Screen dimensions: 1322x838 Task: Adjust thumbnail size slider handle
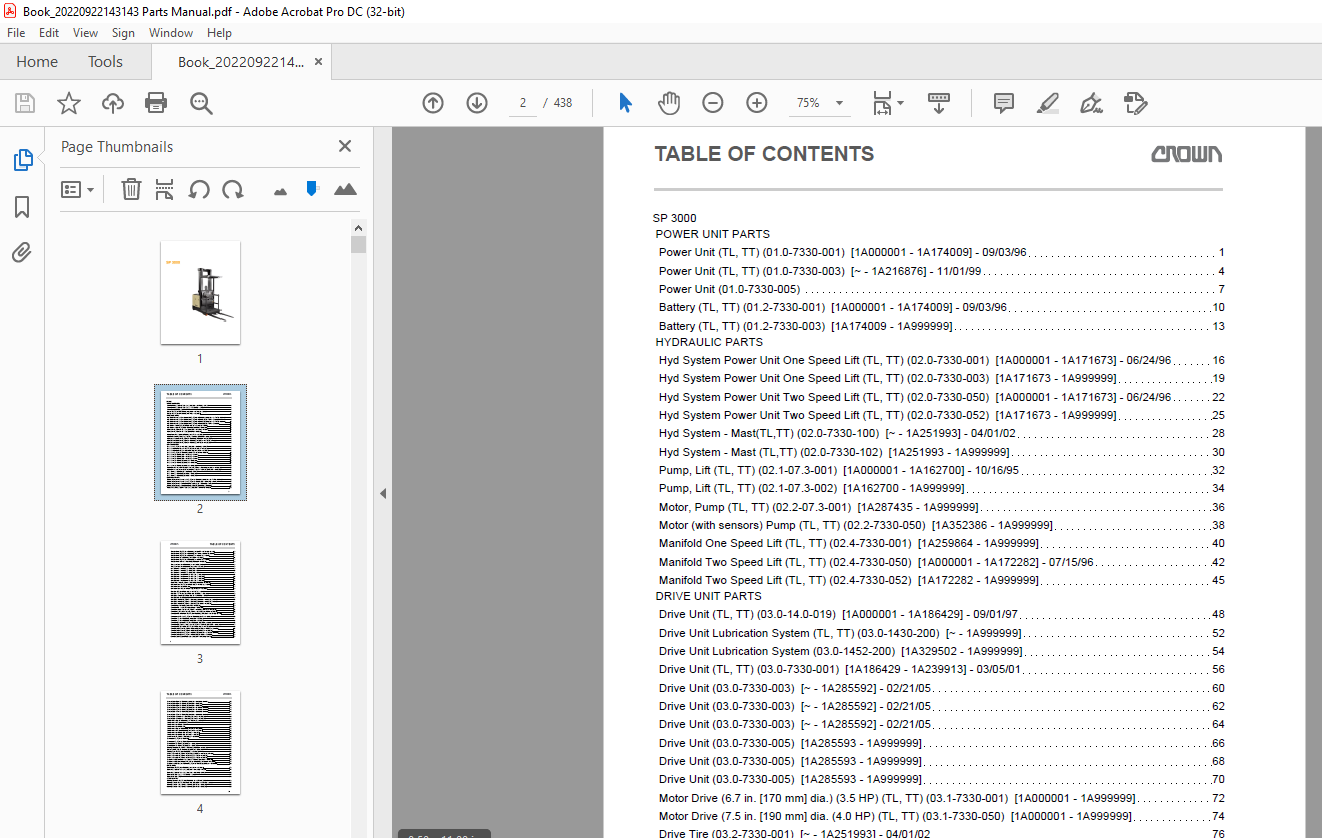click(x=312, y=188)
